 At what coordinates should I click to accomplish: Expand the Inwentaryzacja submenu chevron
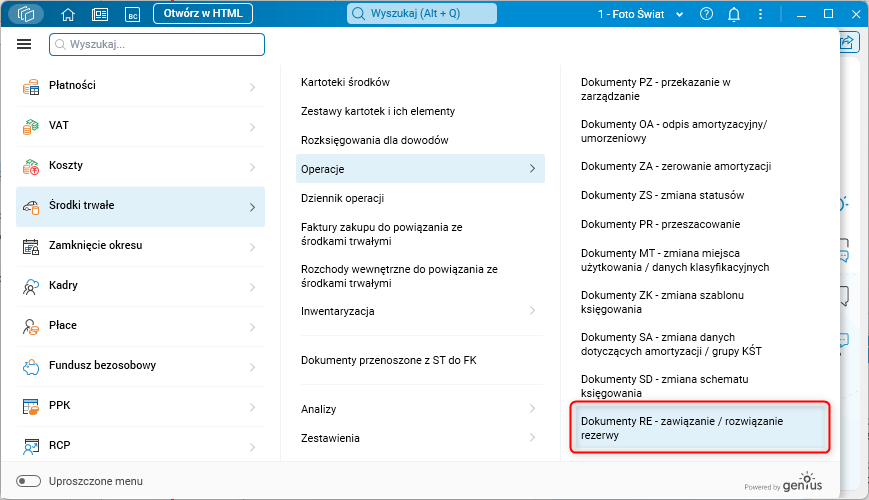(532, 310)
